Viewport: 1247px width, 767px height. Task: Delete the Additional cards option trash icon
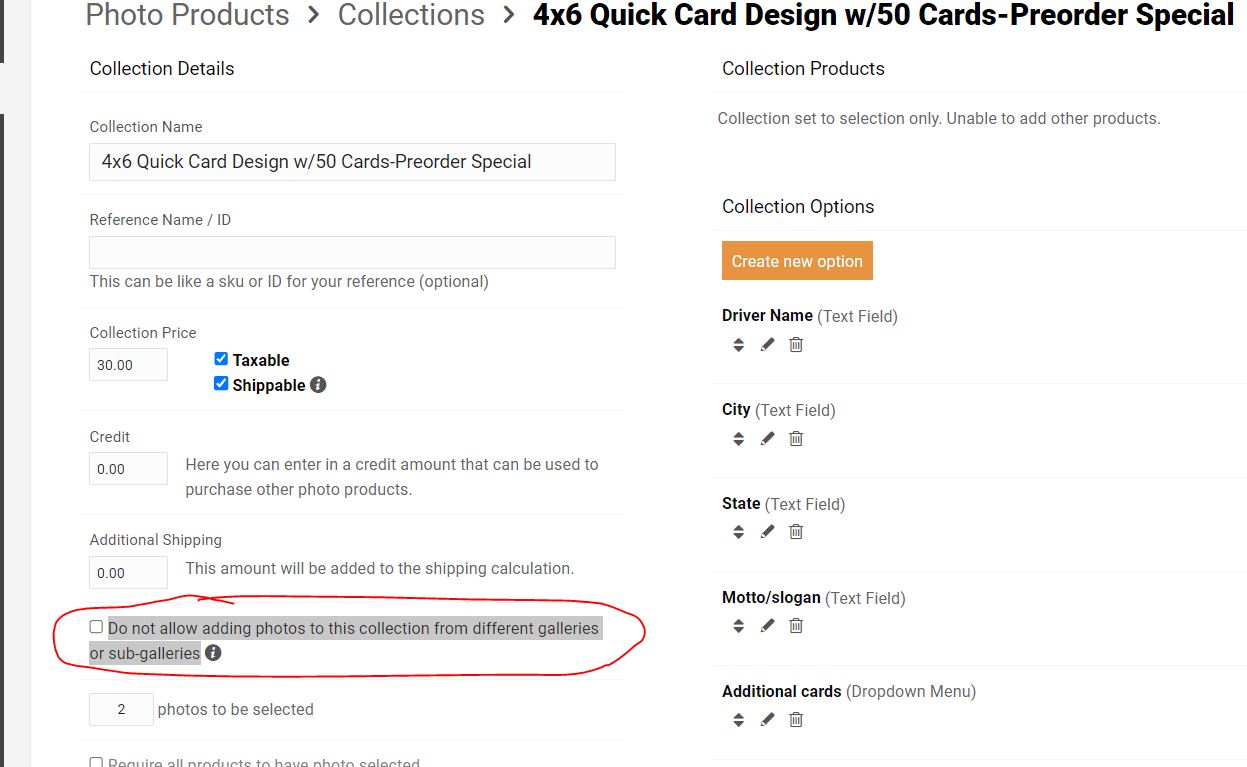(796, 719)
